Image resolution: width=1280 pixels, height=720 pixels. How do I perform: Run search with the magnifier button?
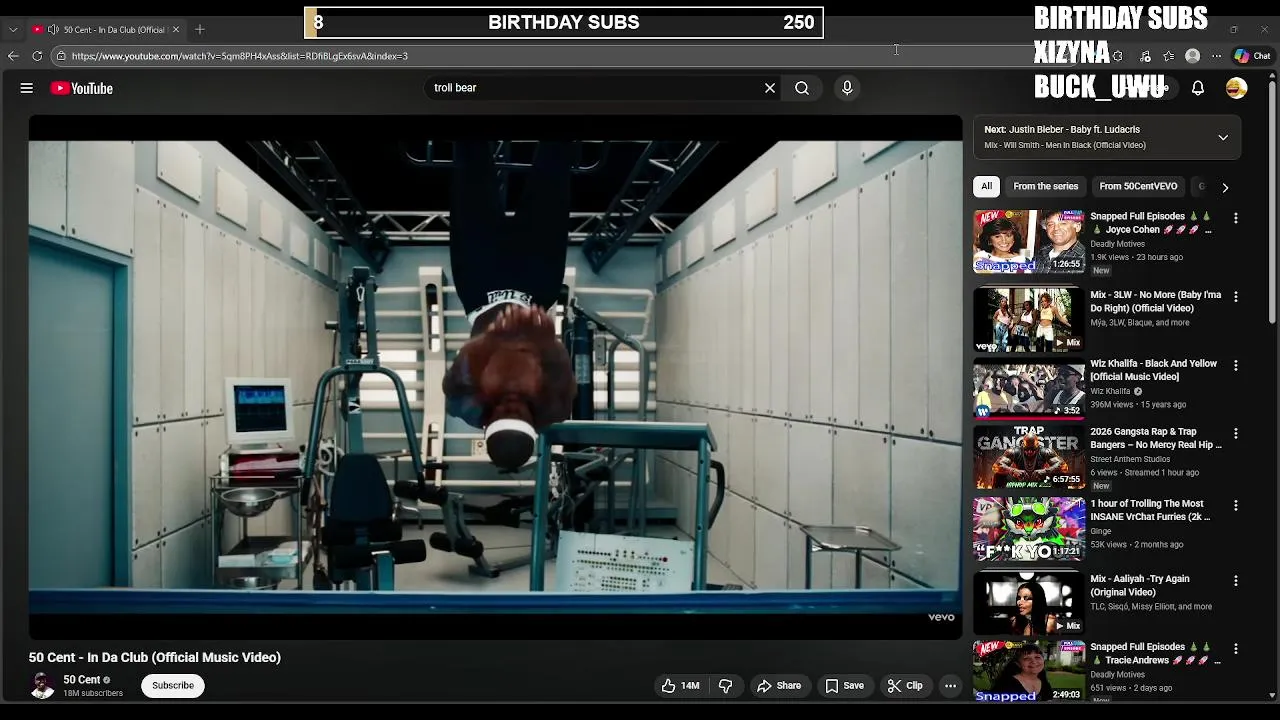[802, 88]
